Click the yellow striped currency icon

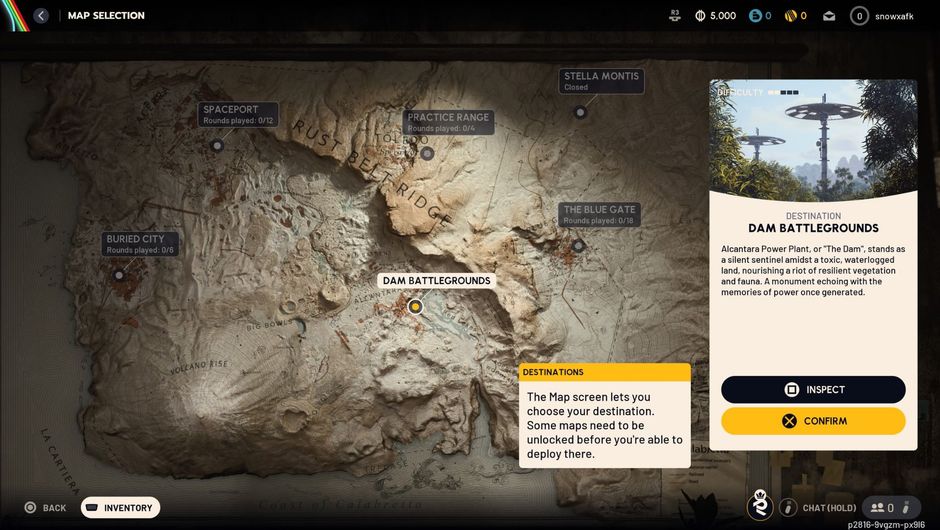click(x=790, y=16)
